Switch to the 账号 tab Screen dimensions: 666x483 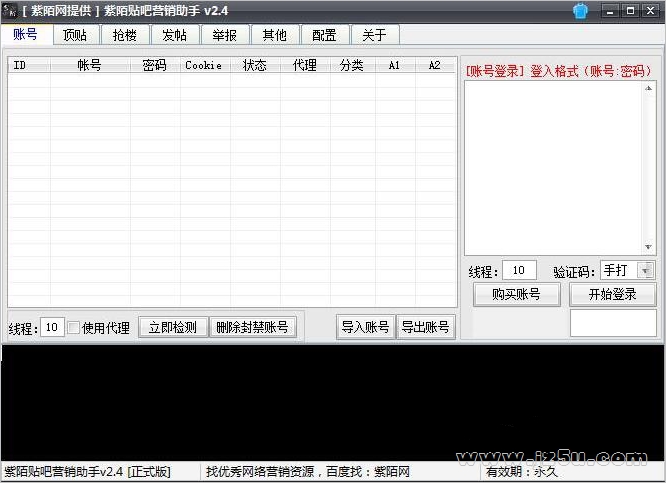click(25, 34)
